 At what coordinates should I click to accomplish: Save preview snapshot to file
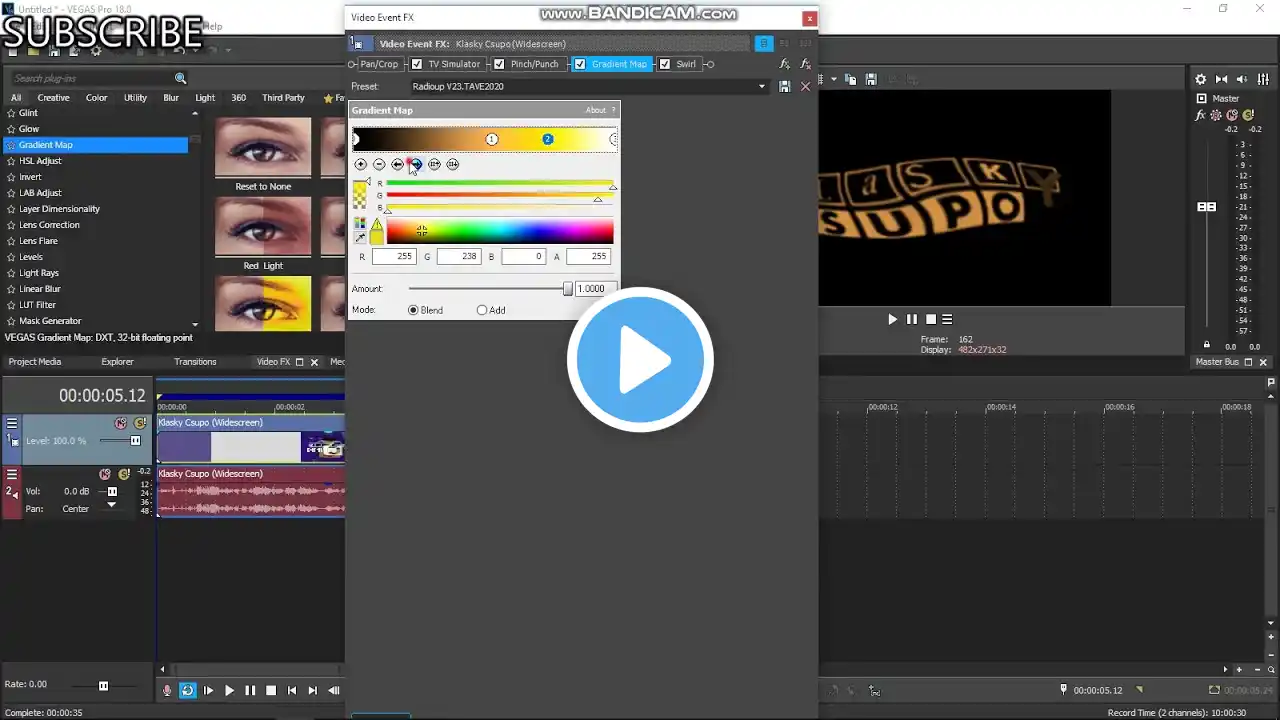(871, 79)
